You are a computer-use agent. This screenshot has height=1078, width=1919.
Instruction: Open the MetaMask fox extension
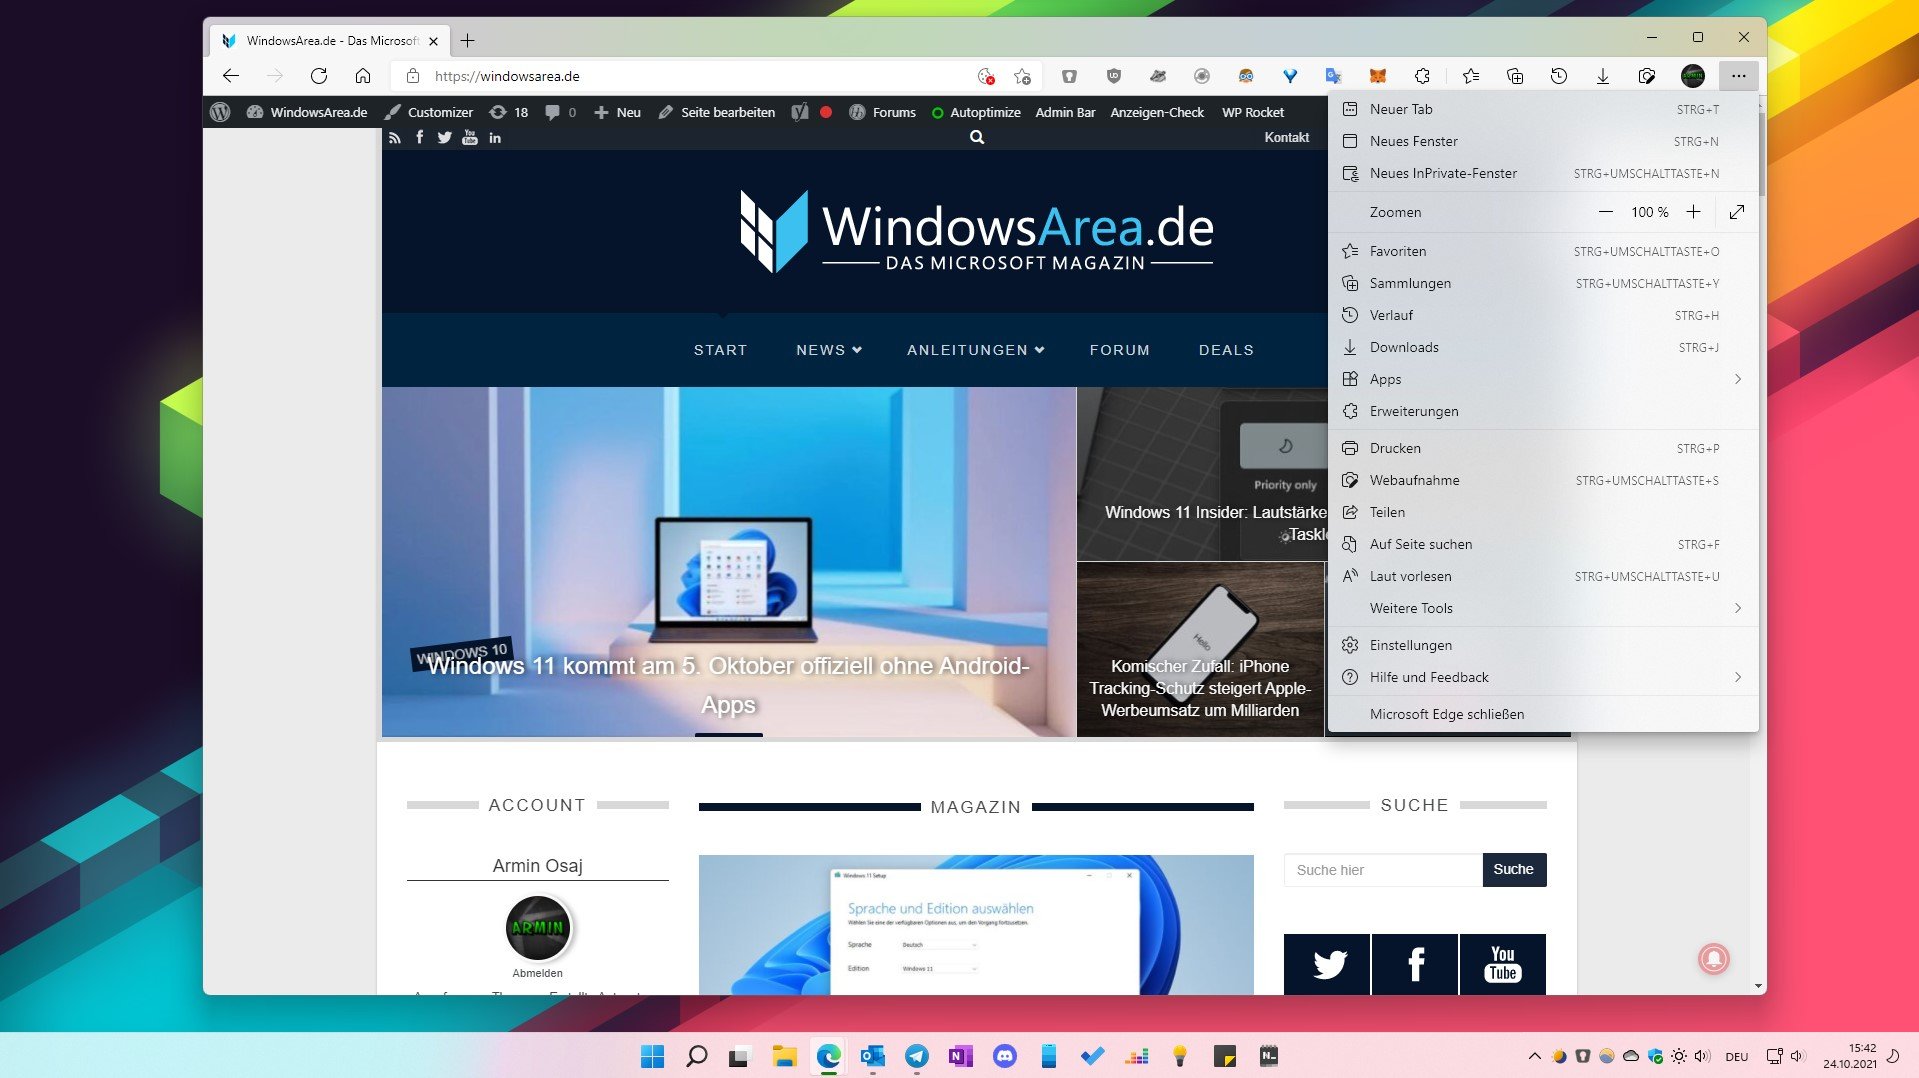click(x=1378, y=76)
